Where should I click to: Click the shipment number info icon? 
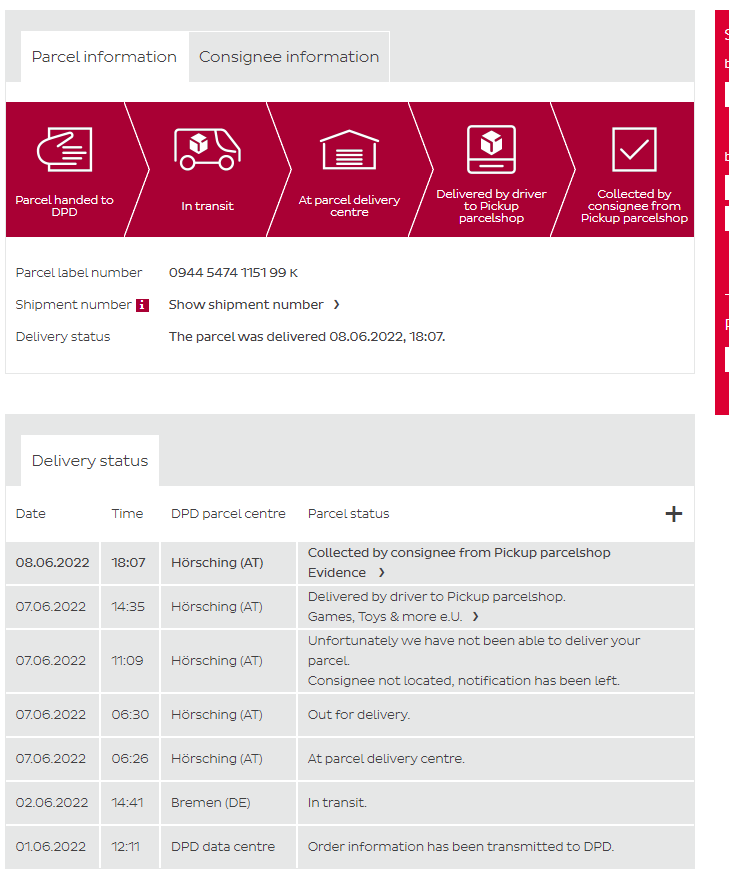click(142, 305)
